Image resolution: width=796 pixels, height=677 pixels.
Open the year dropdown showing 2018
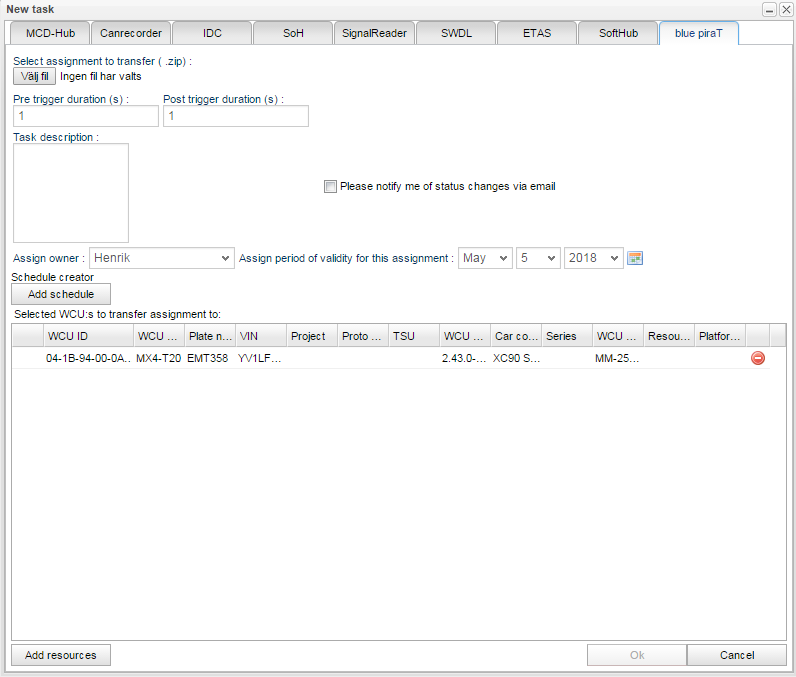593,258
